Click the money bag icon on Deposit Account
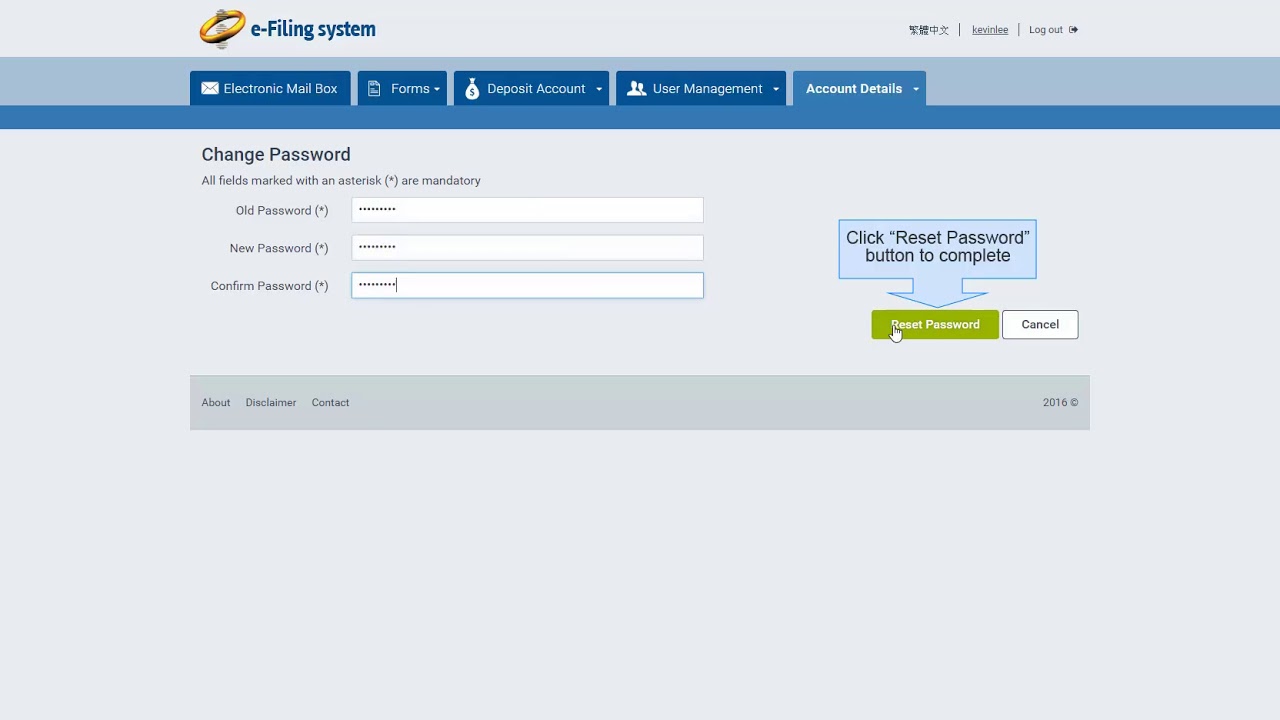Viewport: 1280px width, 720px height. 472,88
